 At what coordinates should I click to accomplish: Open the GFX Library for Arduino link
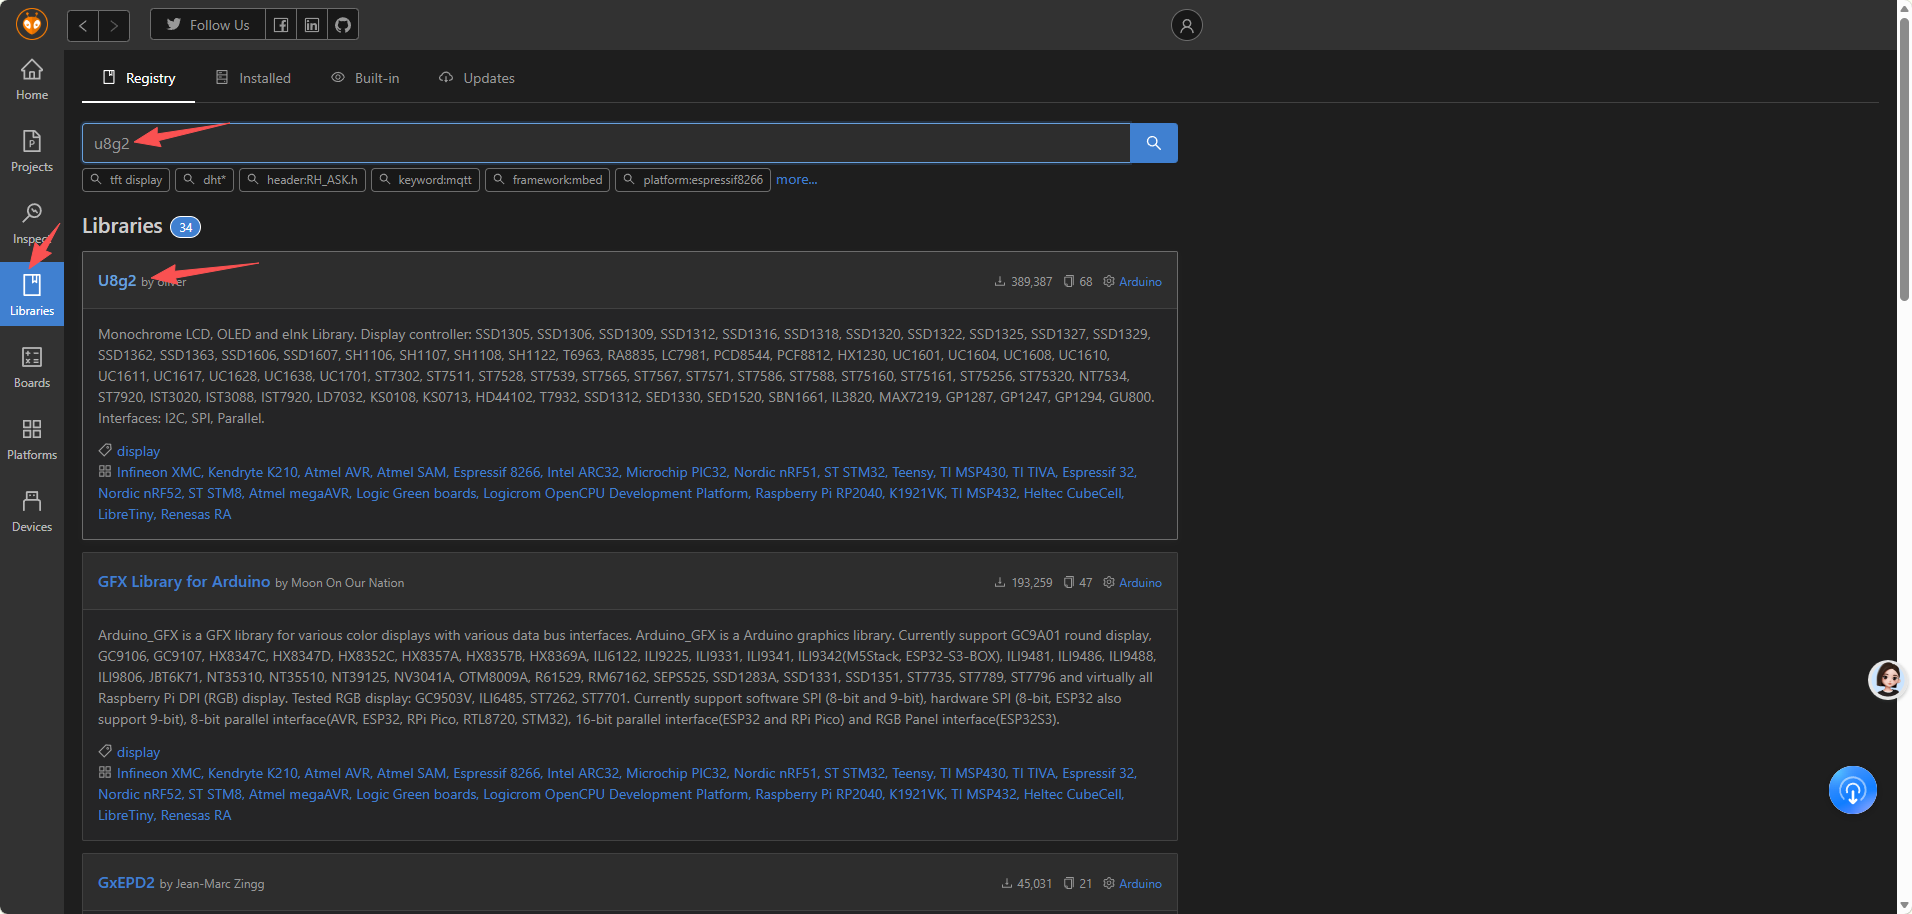coord(184,582)
